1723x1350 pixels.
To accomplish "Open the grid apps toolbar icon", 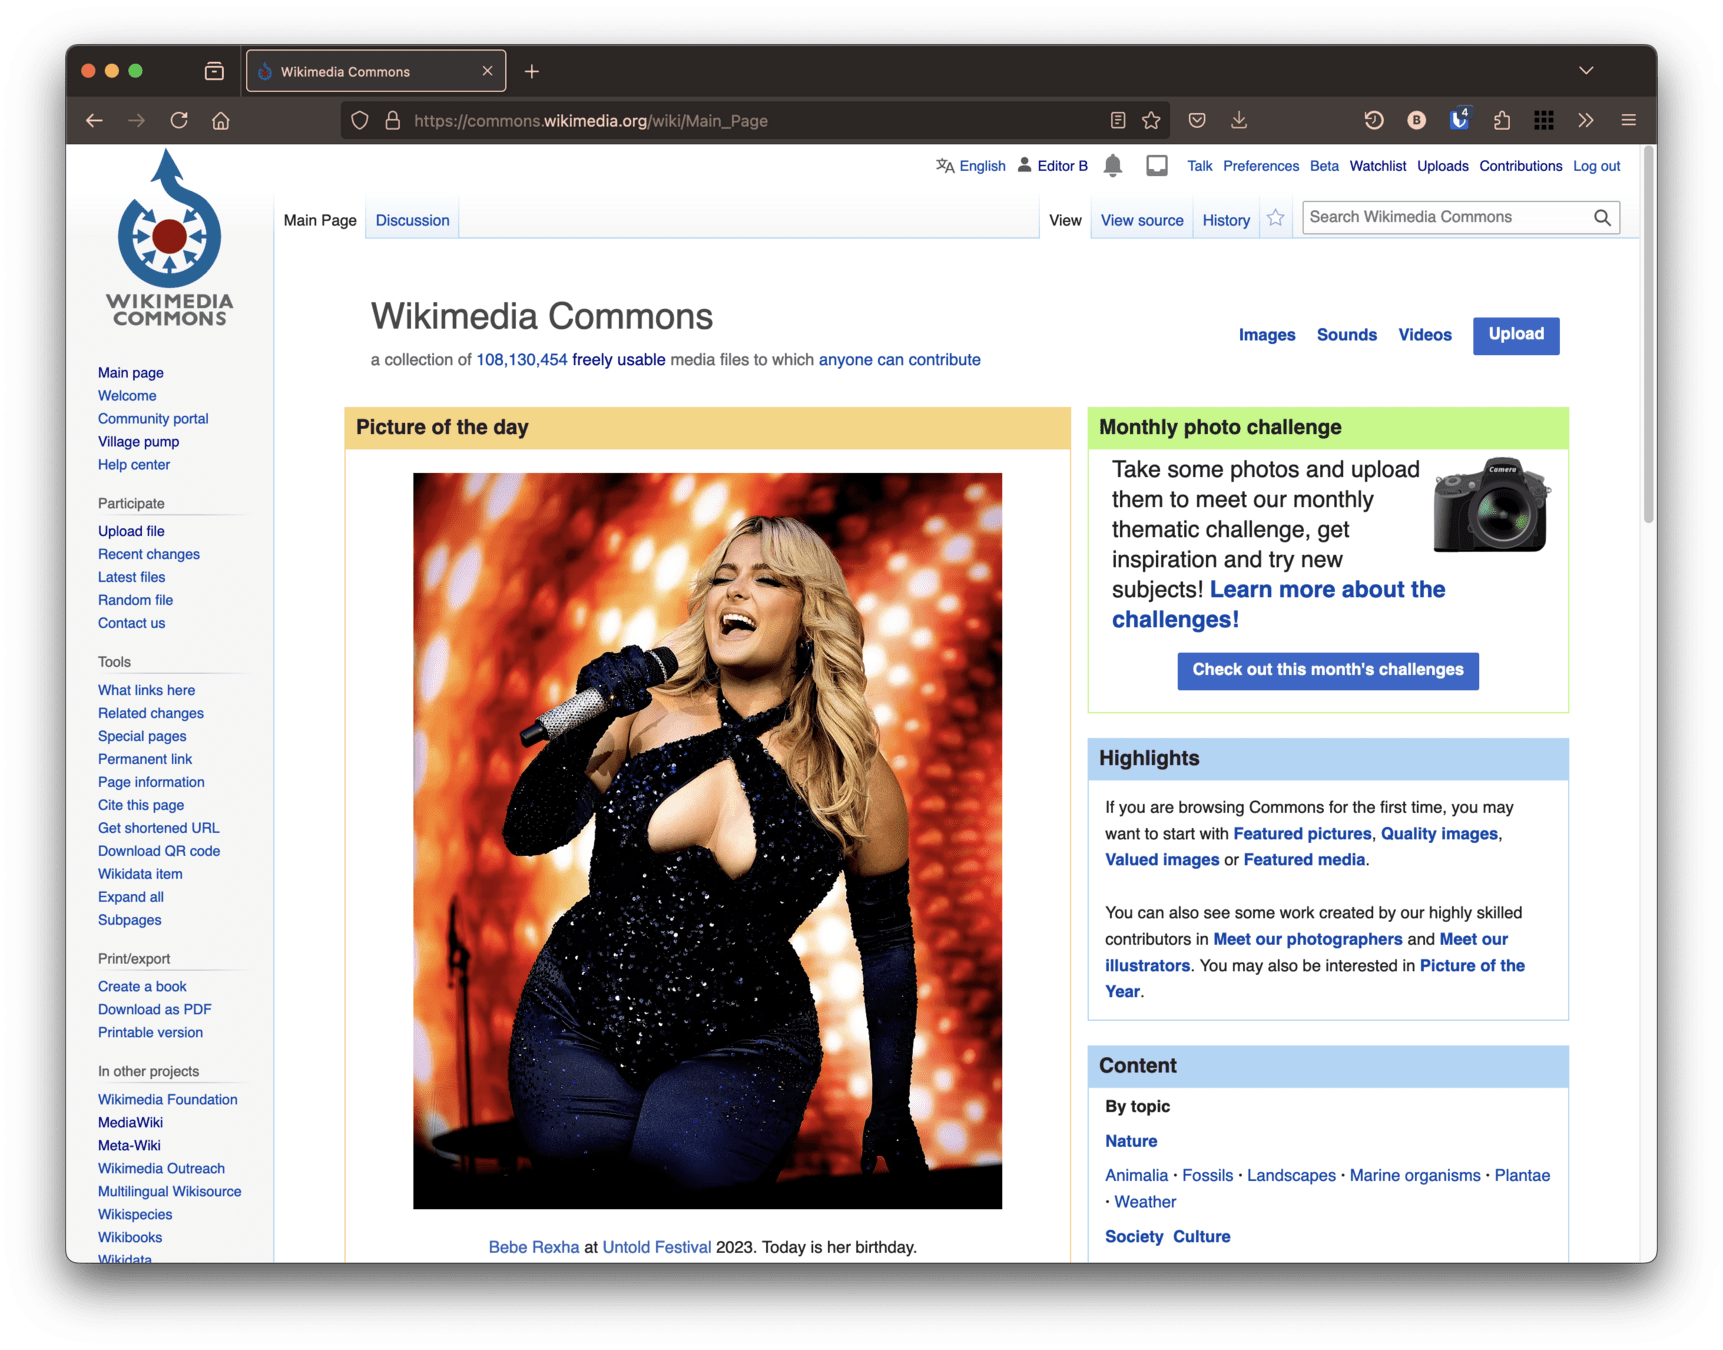I will pyautogui.click(x=1544, y=121).
